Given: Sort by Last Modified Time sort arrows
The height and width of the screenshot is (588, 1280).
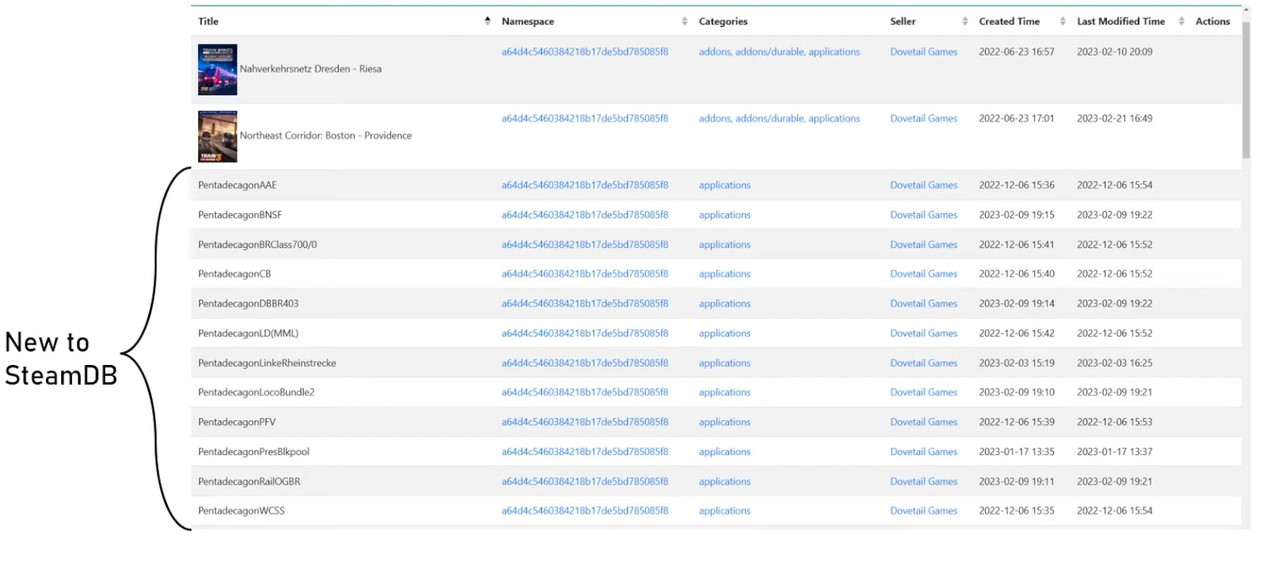Looking at the screenshot, I should click(1181, 21).
